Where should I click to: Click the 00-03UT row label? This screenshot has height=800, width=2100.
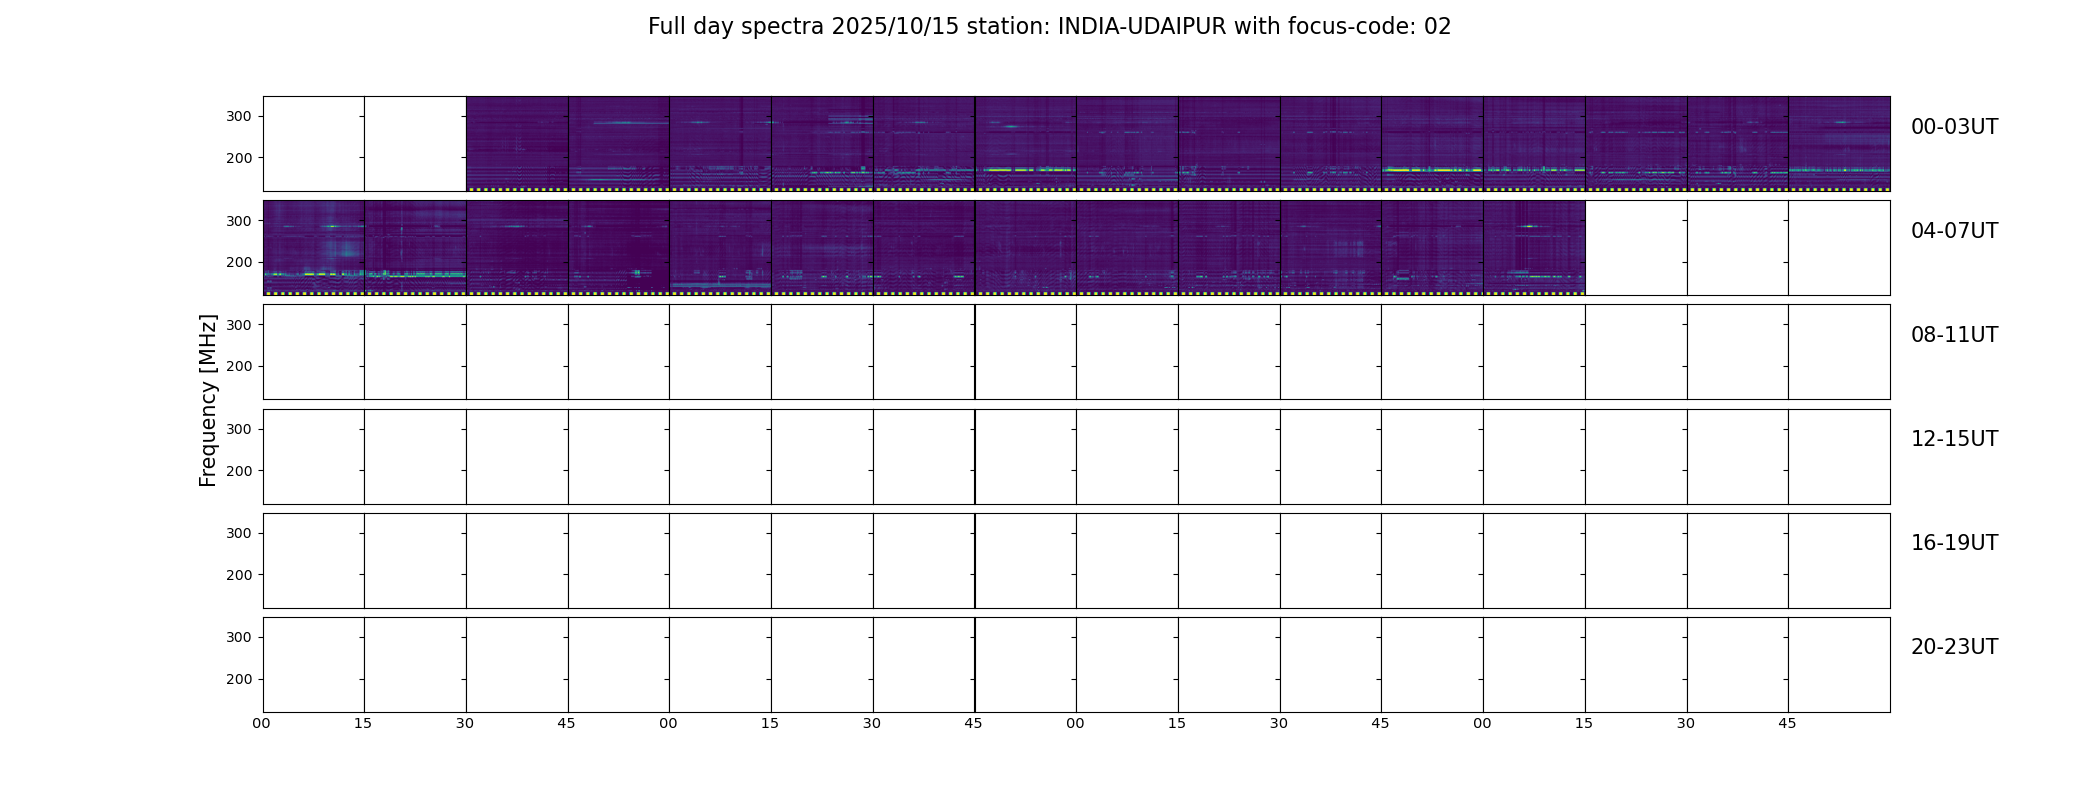(1954, 127)
